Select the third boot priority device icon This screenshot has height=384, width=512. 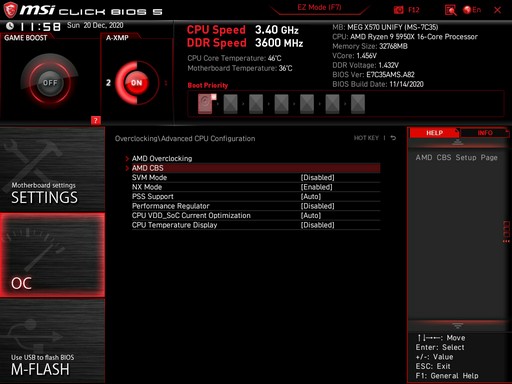coord(256,104)
